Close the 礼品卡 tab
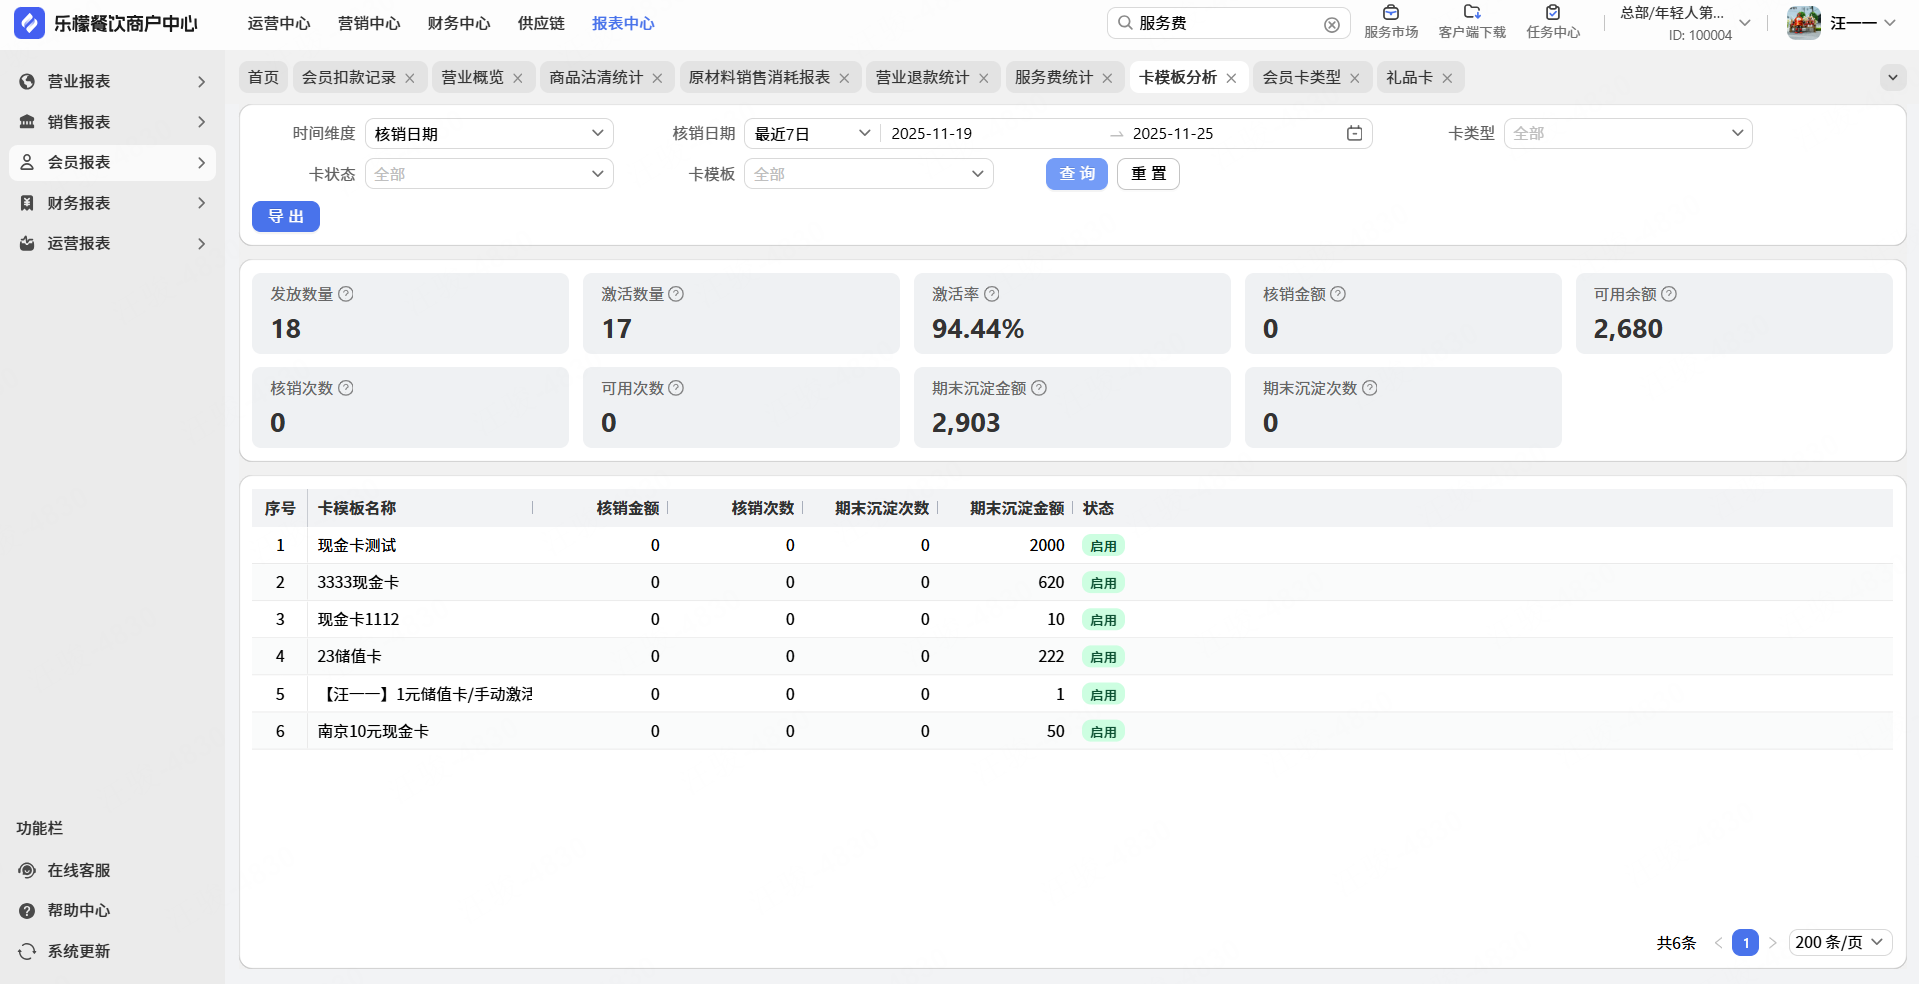This screenshot has width=1919, height=984. 1447,78
